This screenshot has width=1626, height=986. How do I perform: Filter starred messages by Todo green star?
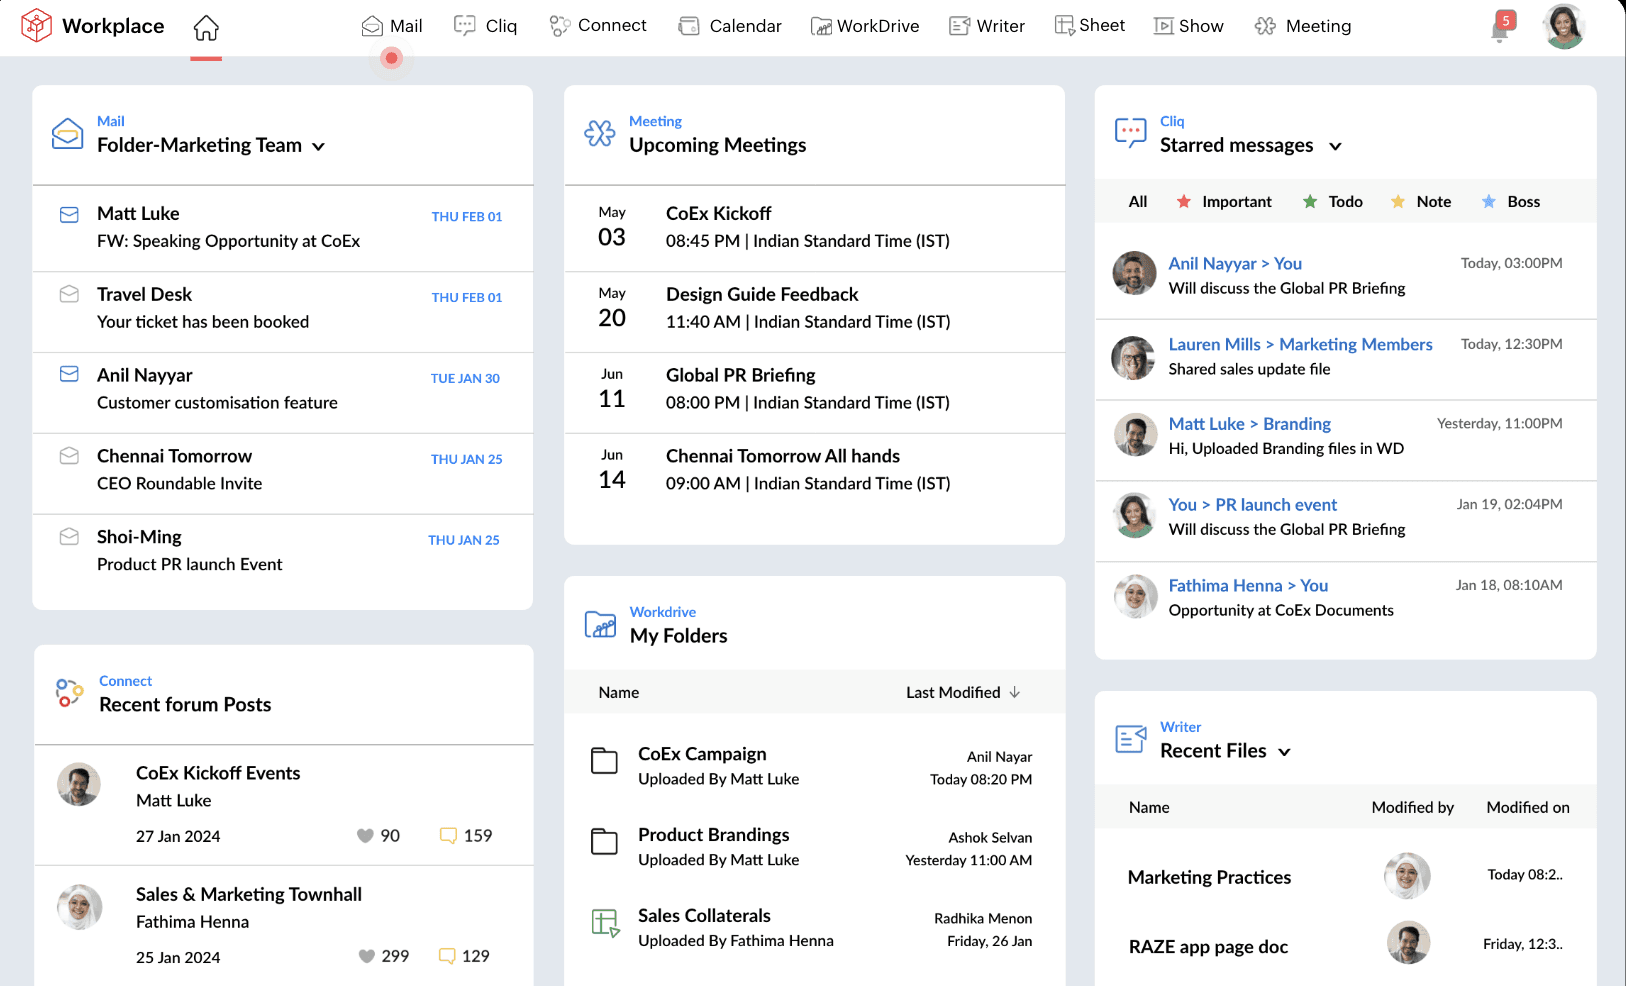(1310, 202)
